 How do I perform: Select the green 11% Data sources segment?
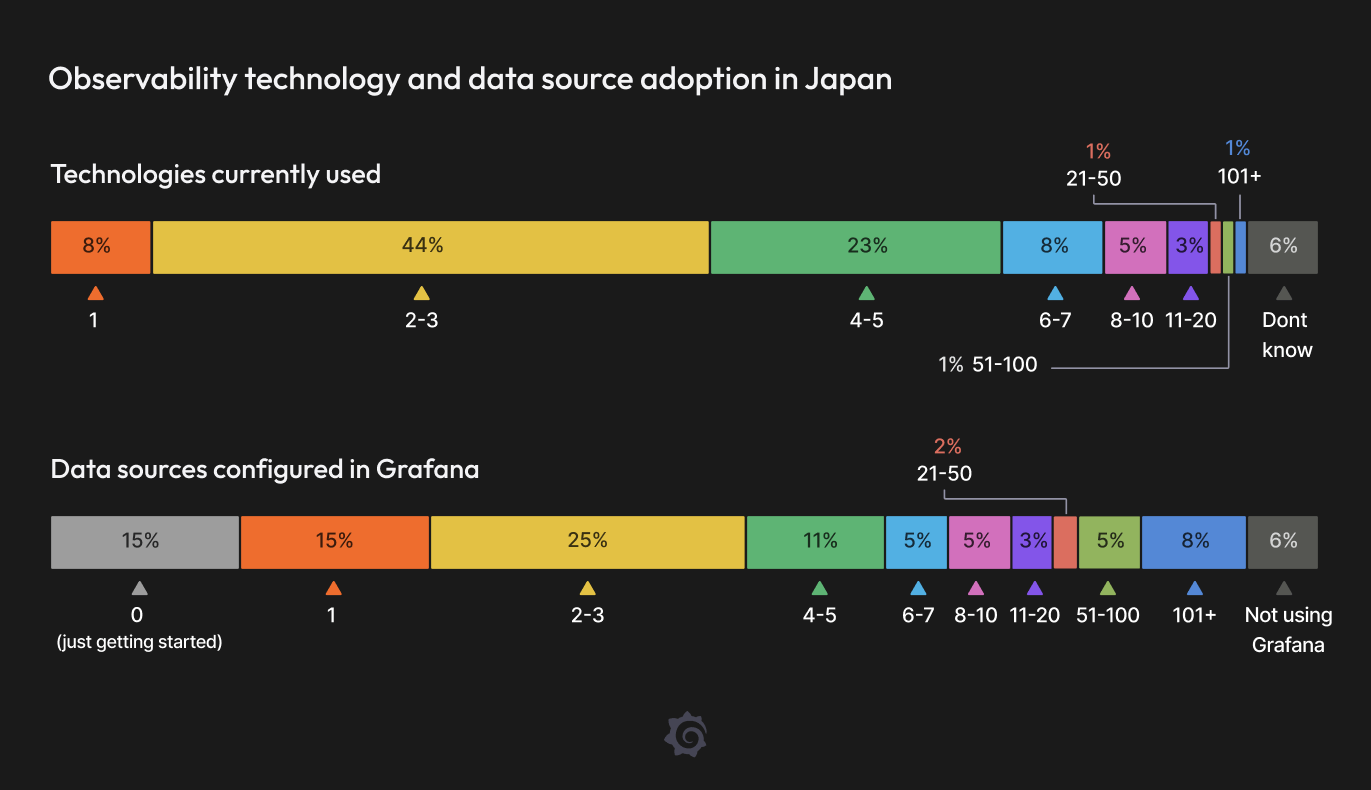(x=815, y=542)
